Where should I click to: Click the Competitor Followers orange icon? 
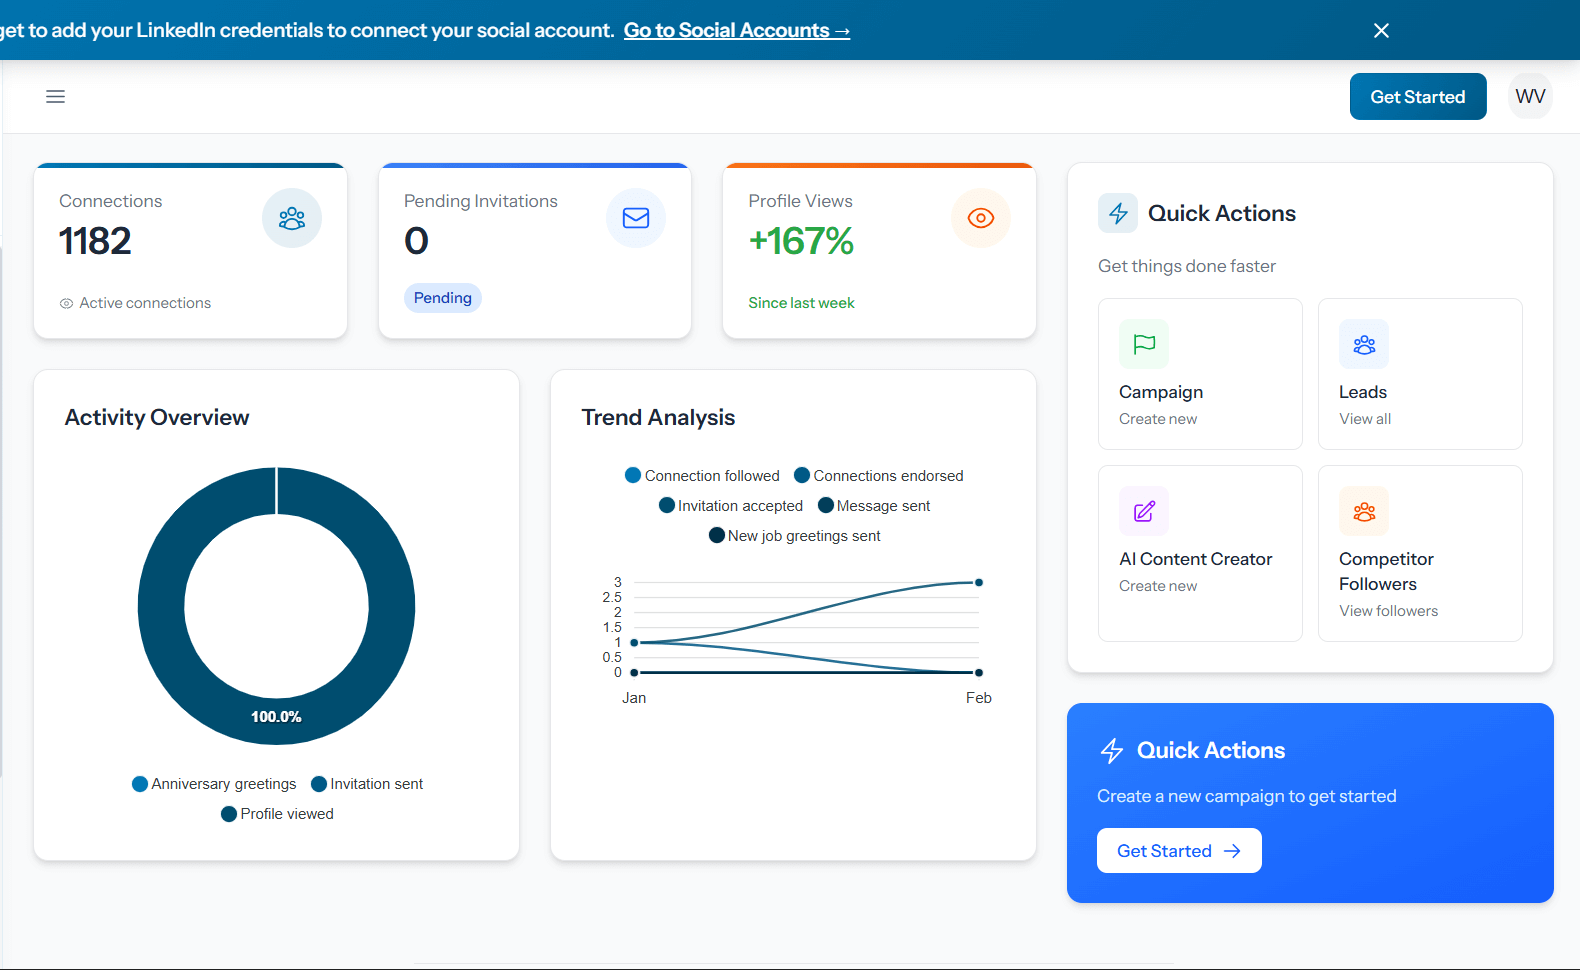(1364, 511)
